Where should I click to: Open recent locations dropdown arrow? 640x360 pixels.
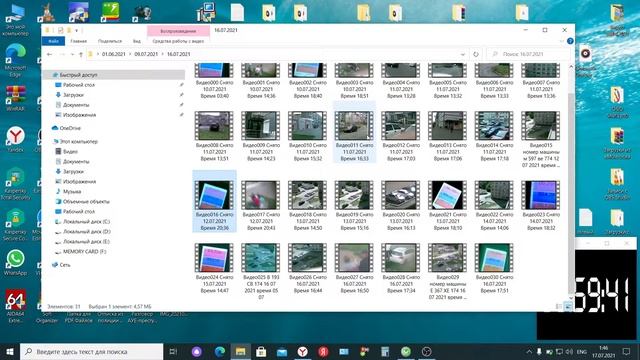tap(72, 54)
